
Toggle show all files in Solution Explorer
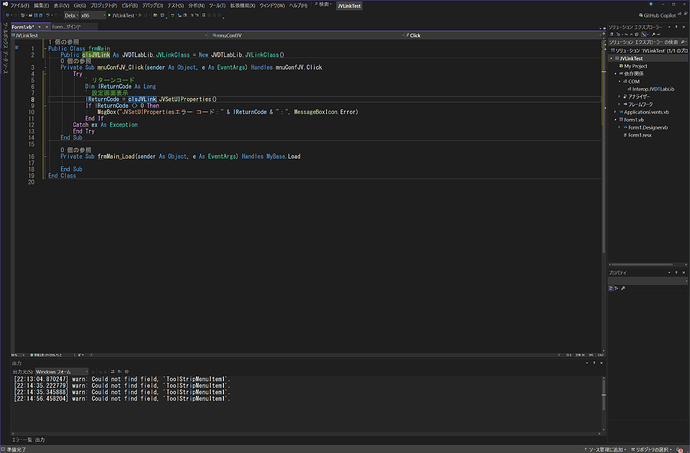637,34
